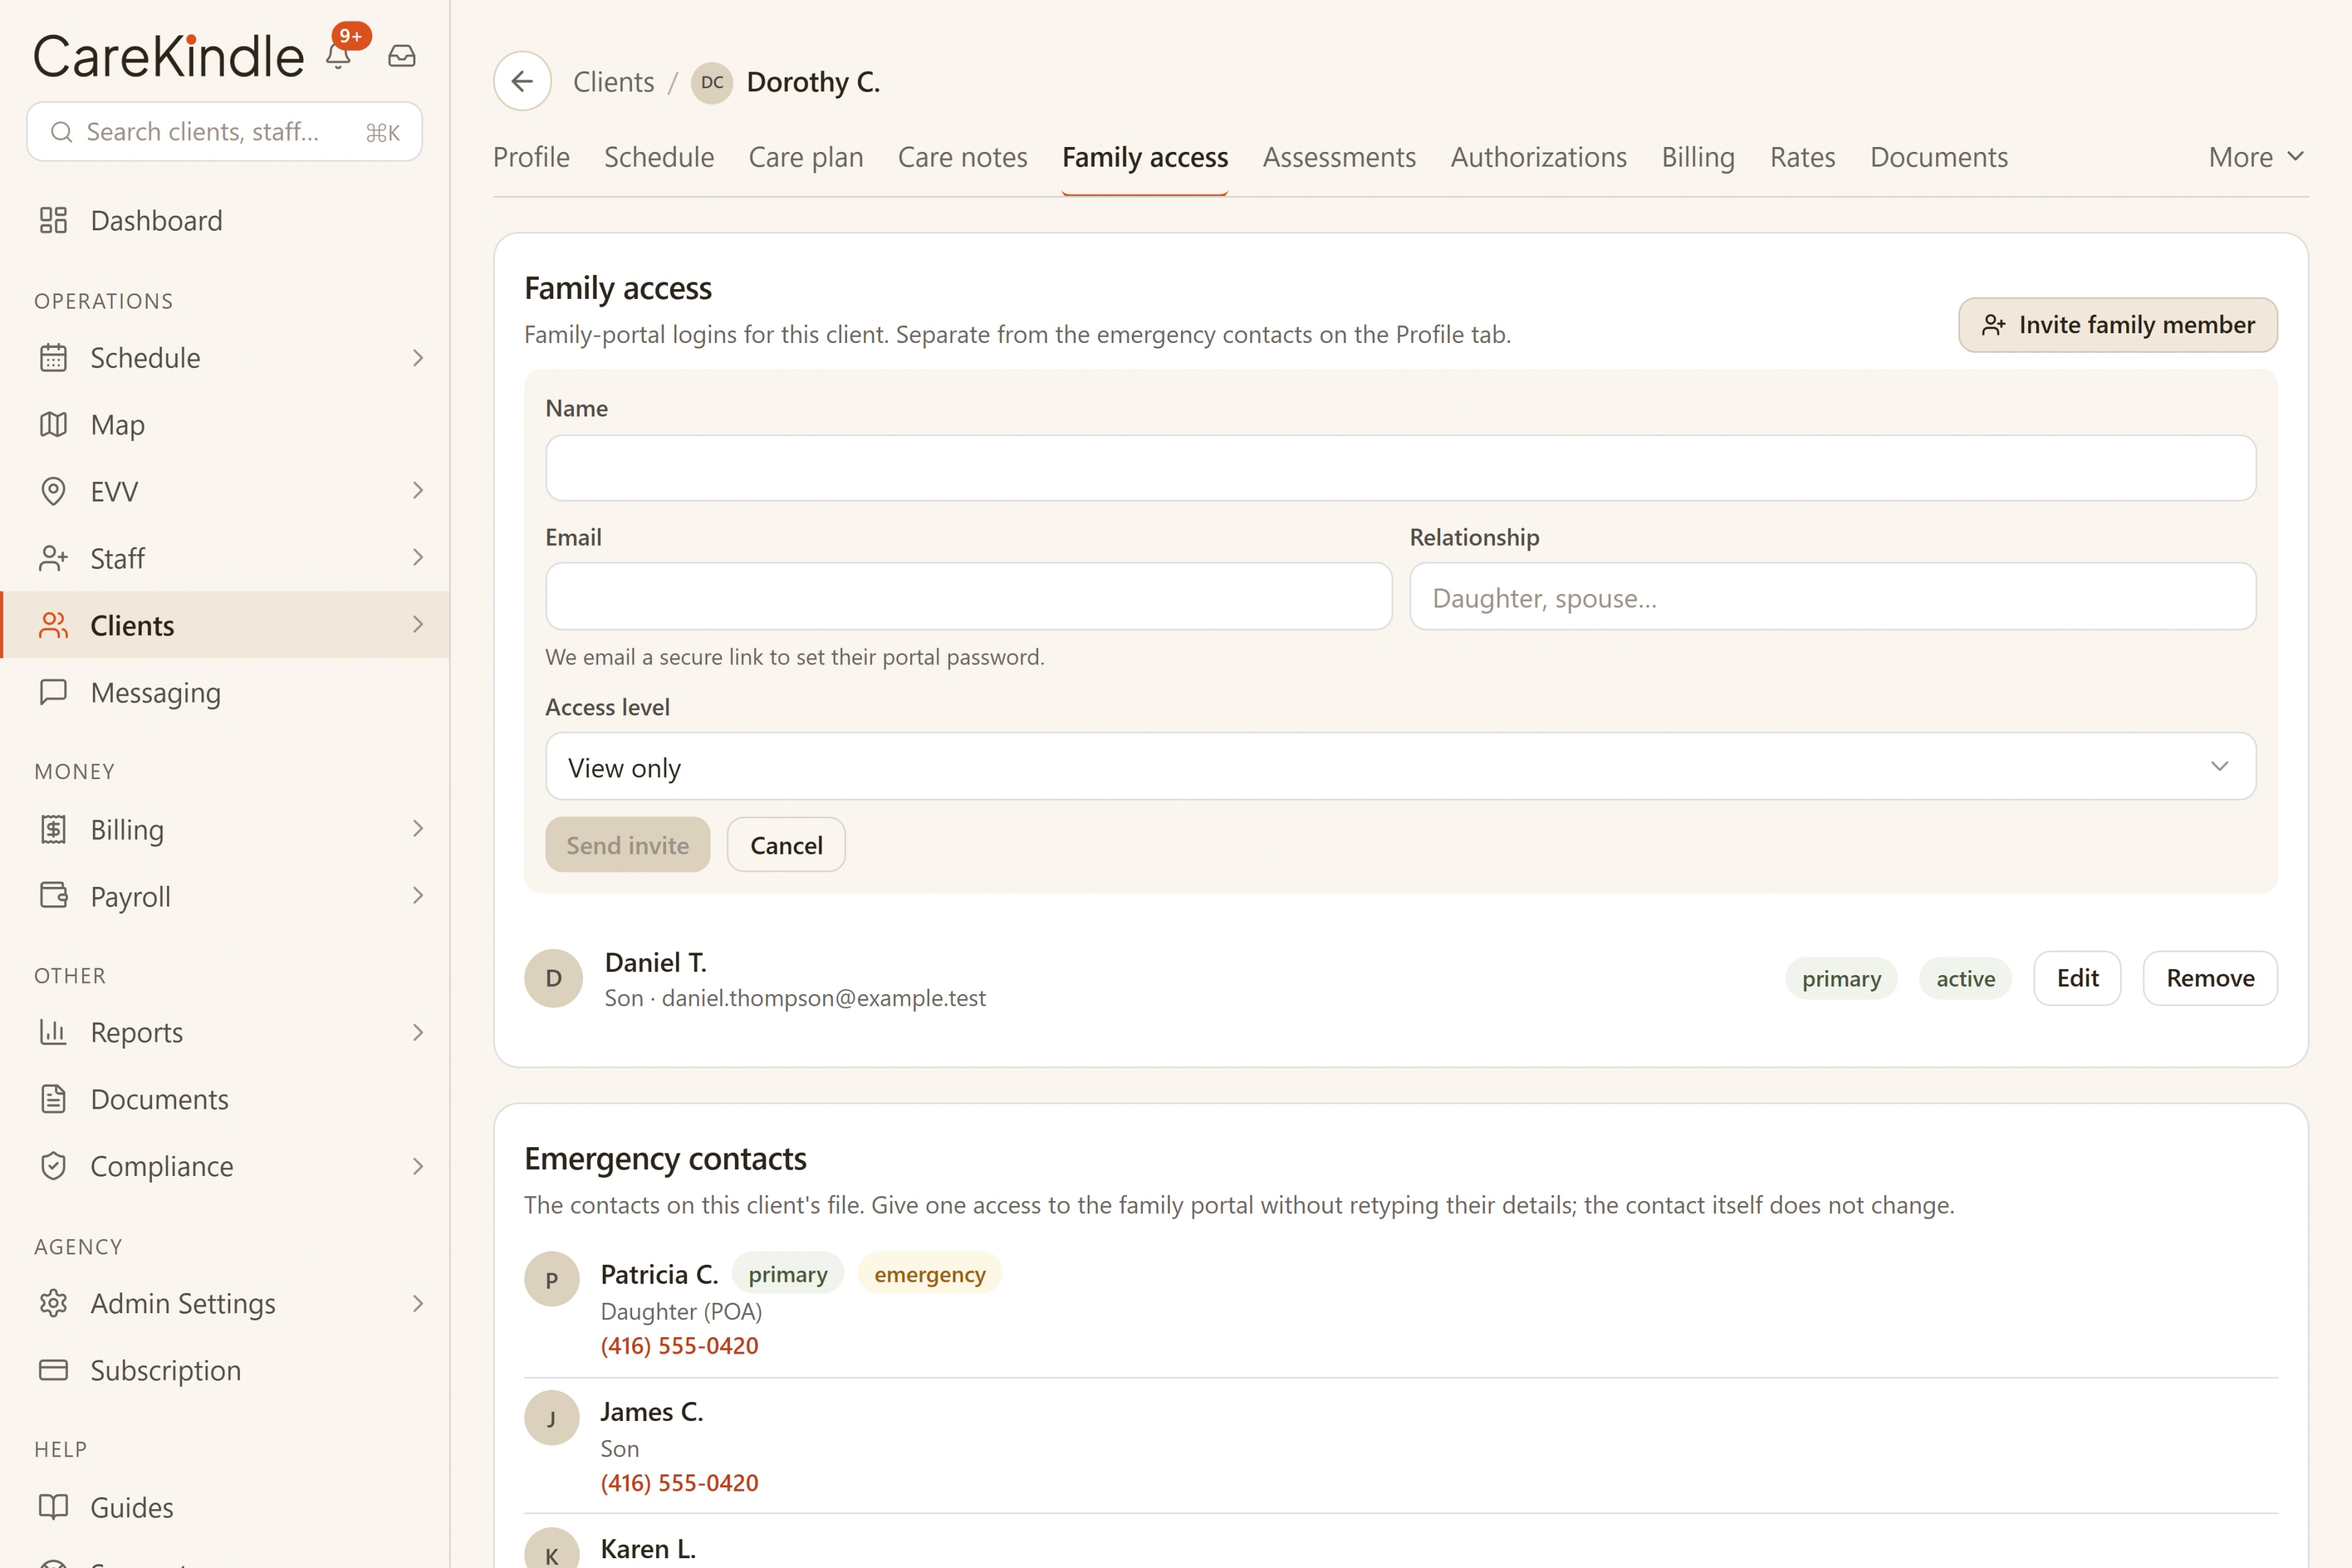Click the Schedule calendar icon in sidebar
This screenshot has width=2352, height=1568.
[53, 358]
